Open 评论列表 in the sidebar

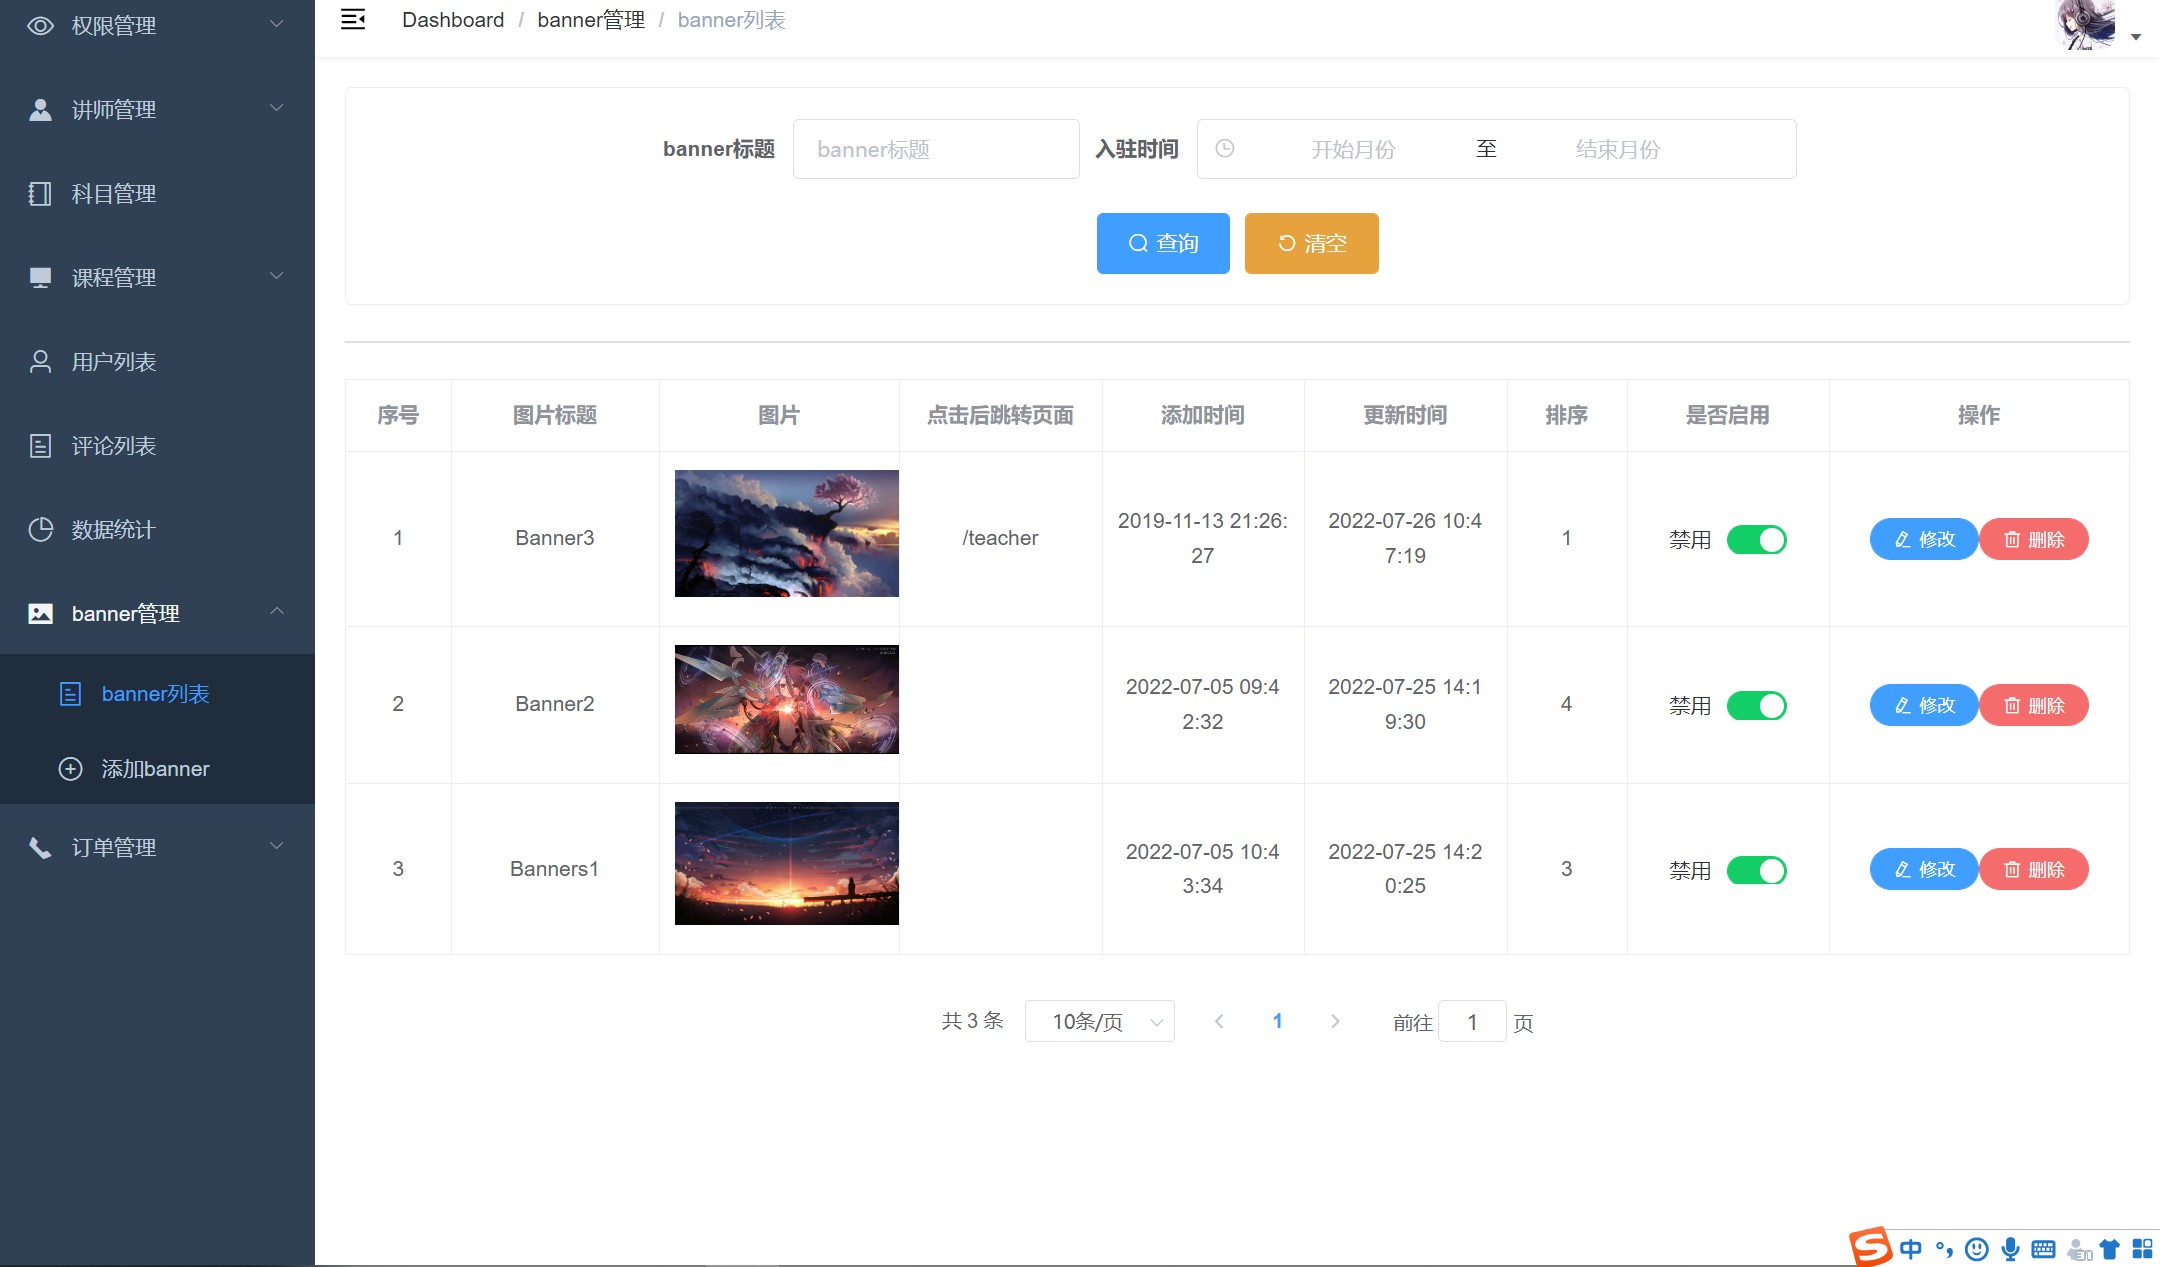point(113,446)
